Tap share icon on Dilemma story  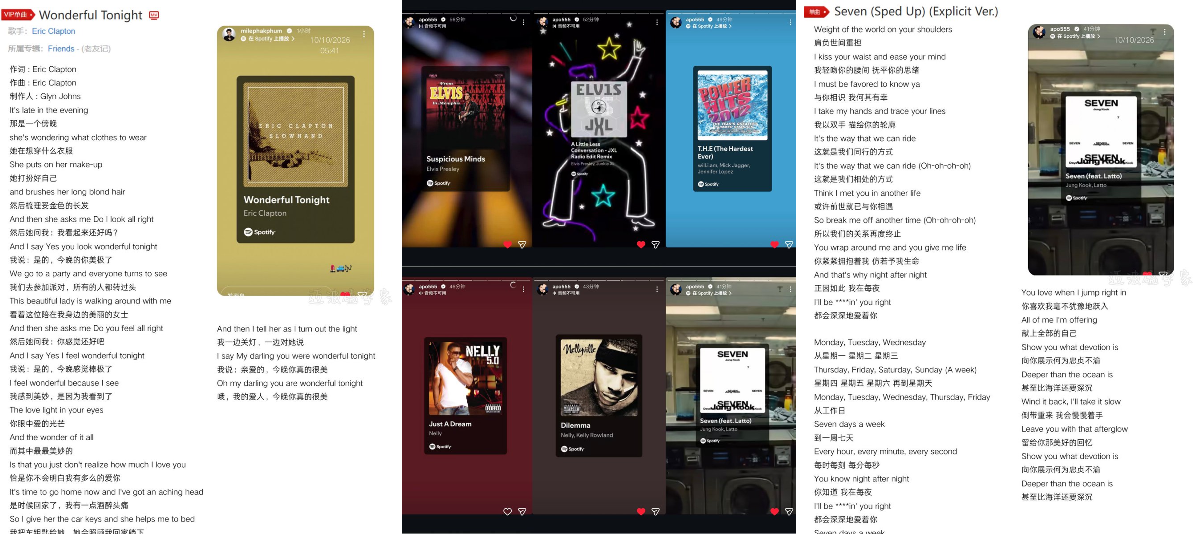click(x=655, y=511)
